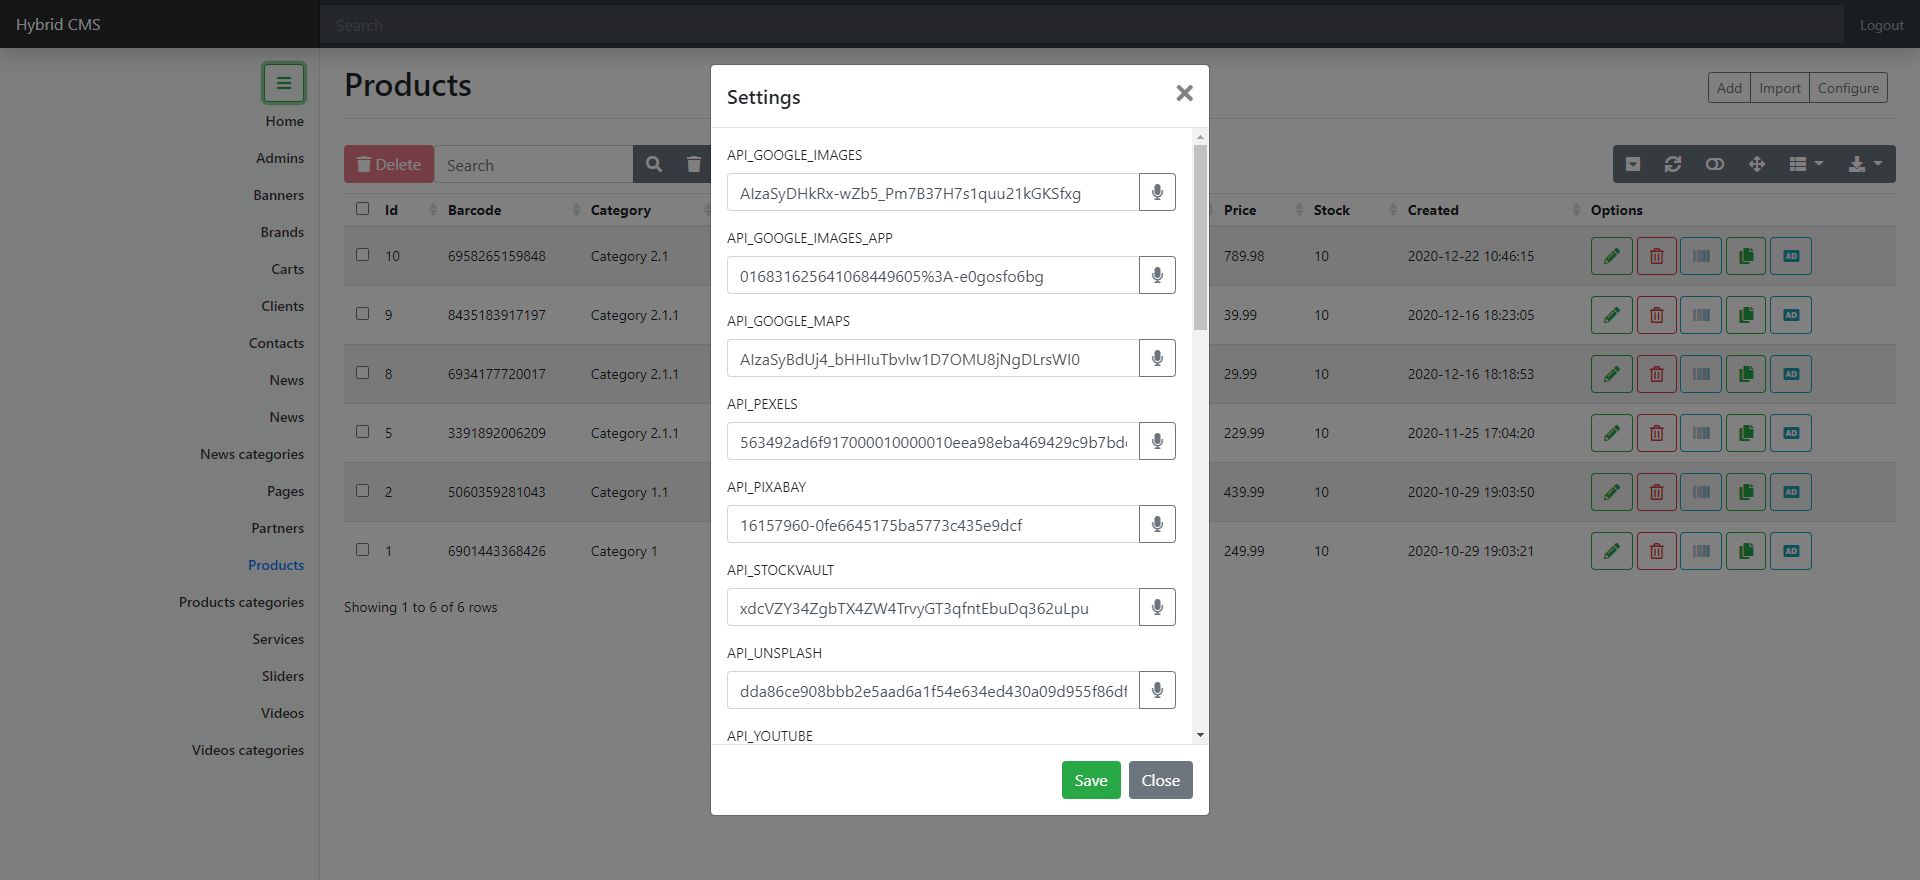
Task: Click green copy icon for product 5
Action: (1746, 433)
